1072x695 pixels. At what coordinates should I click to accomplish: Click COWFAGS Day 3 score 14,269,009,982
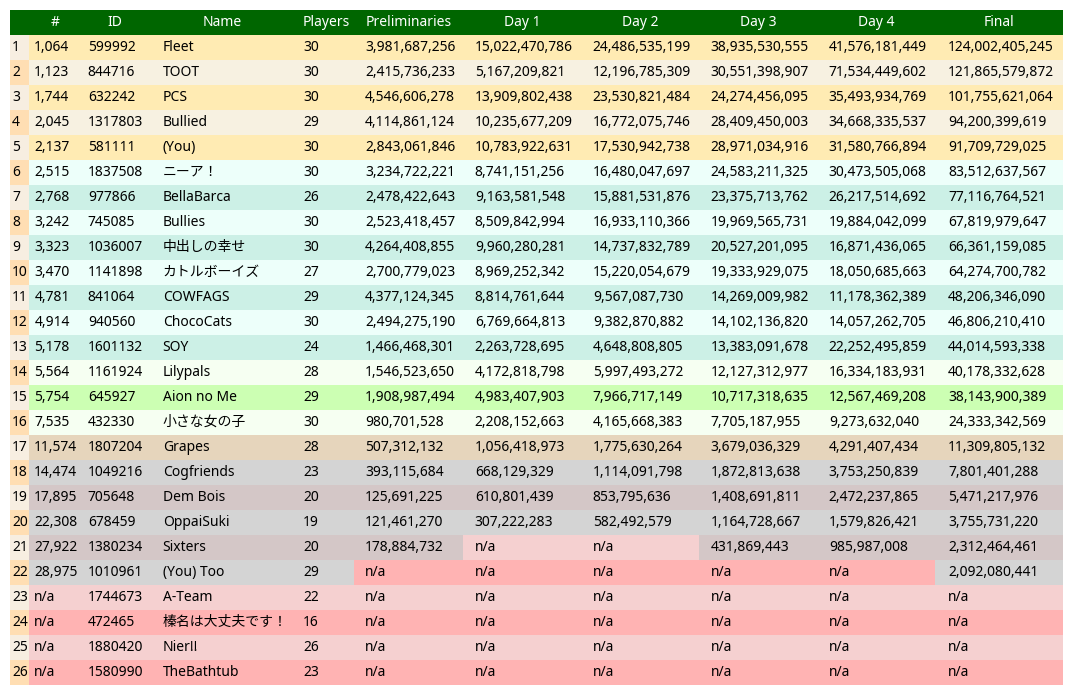click(x=759, y=297)
